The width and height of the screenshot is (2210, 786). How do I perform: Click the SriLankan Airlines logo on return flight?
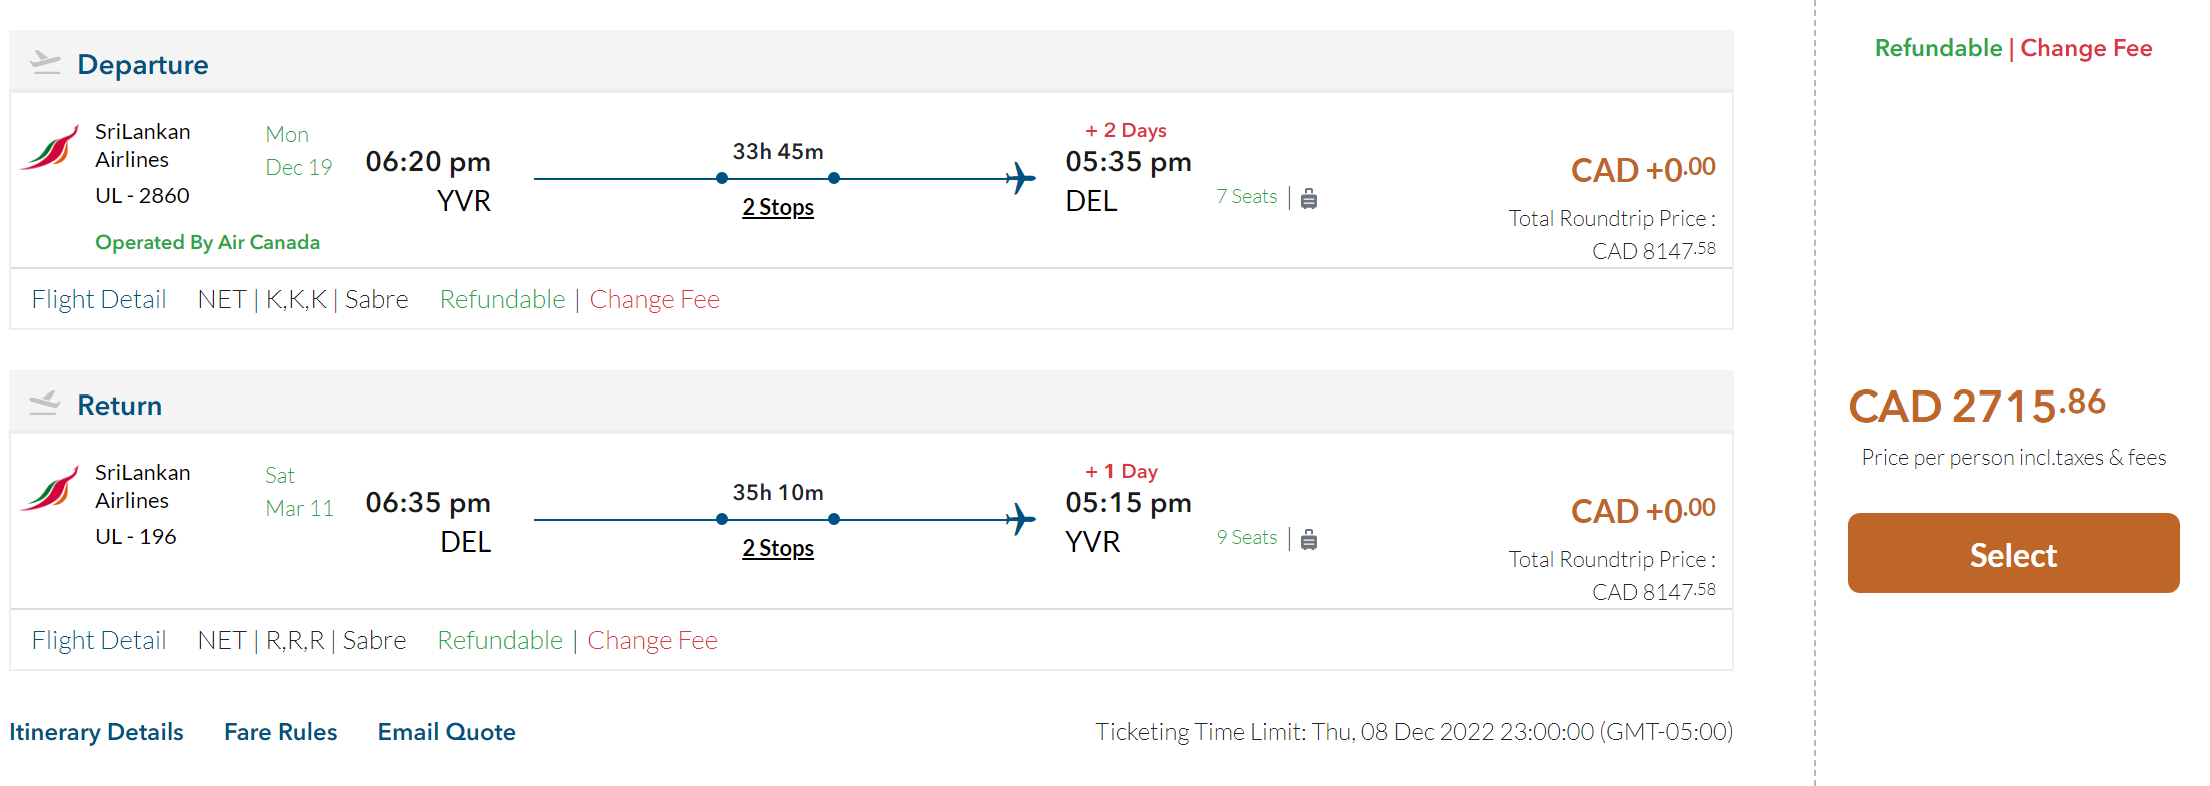[50, 489]
